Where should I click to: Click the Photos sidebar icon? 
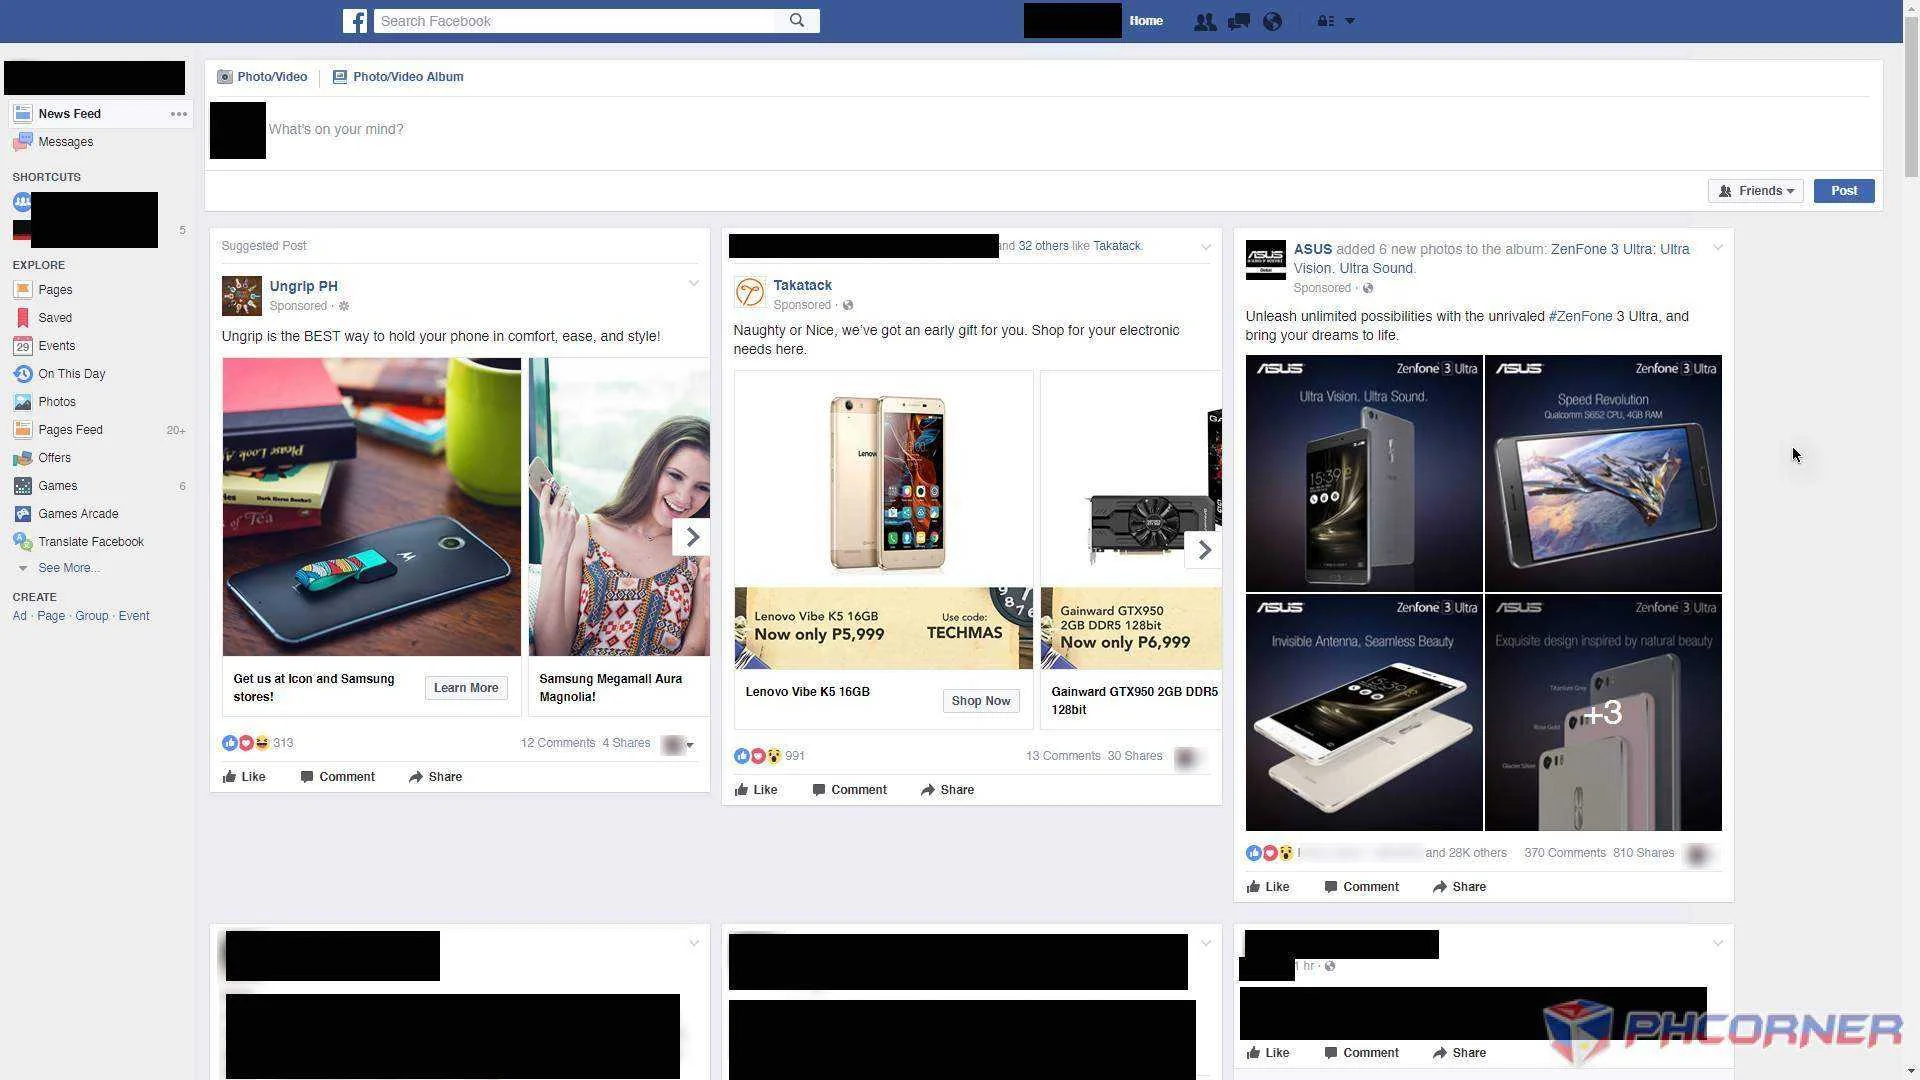[x=22, y=402]
